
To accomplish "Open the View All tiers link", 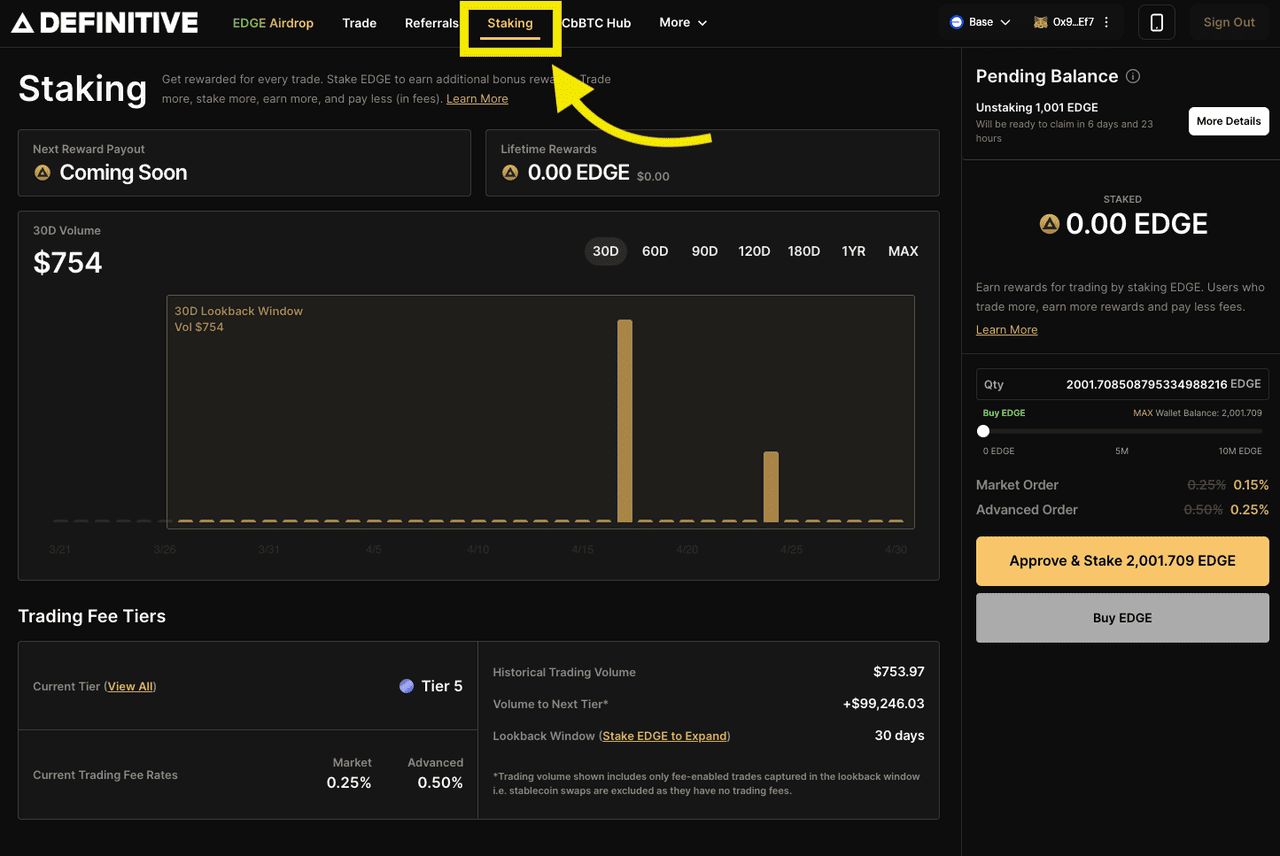I will coord(130,686).
